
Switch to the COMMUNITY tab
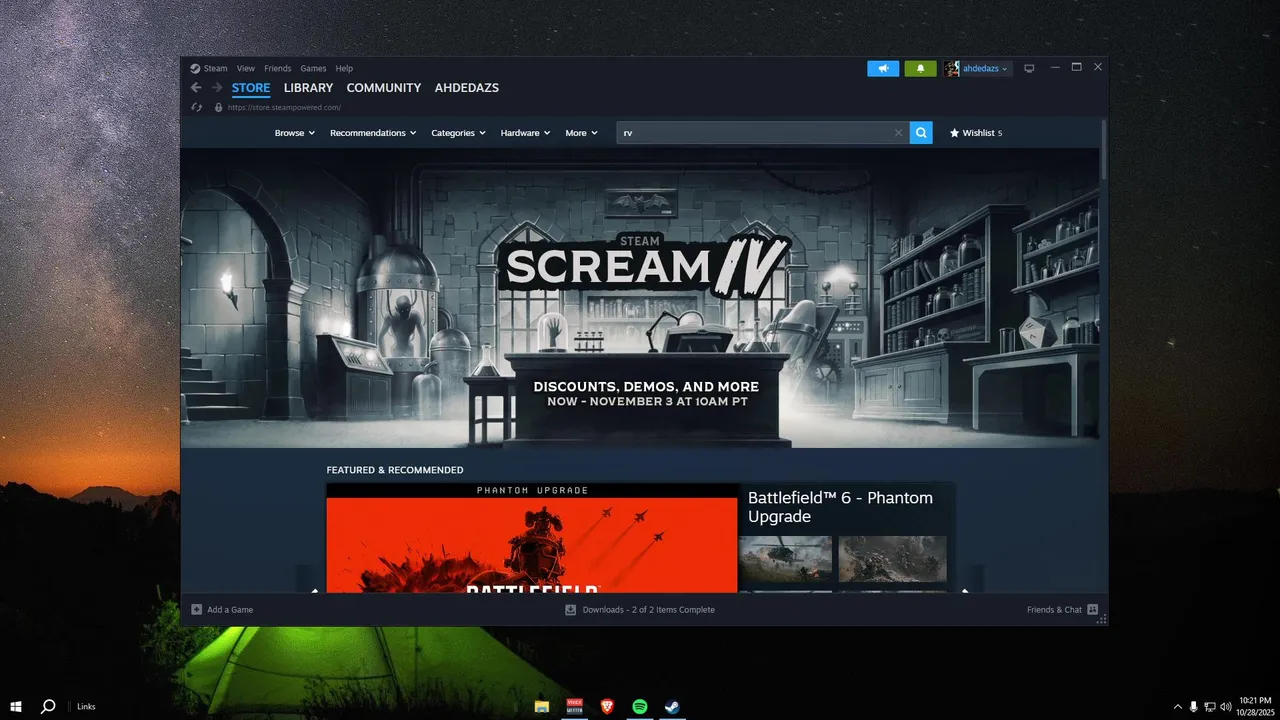pyautogui.click(x=384, y=88)
